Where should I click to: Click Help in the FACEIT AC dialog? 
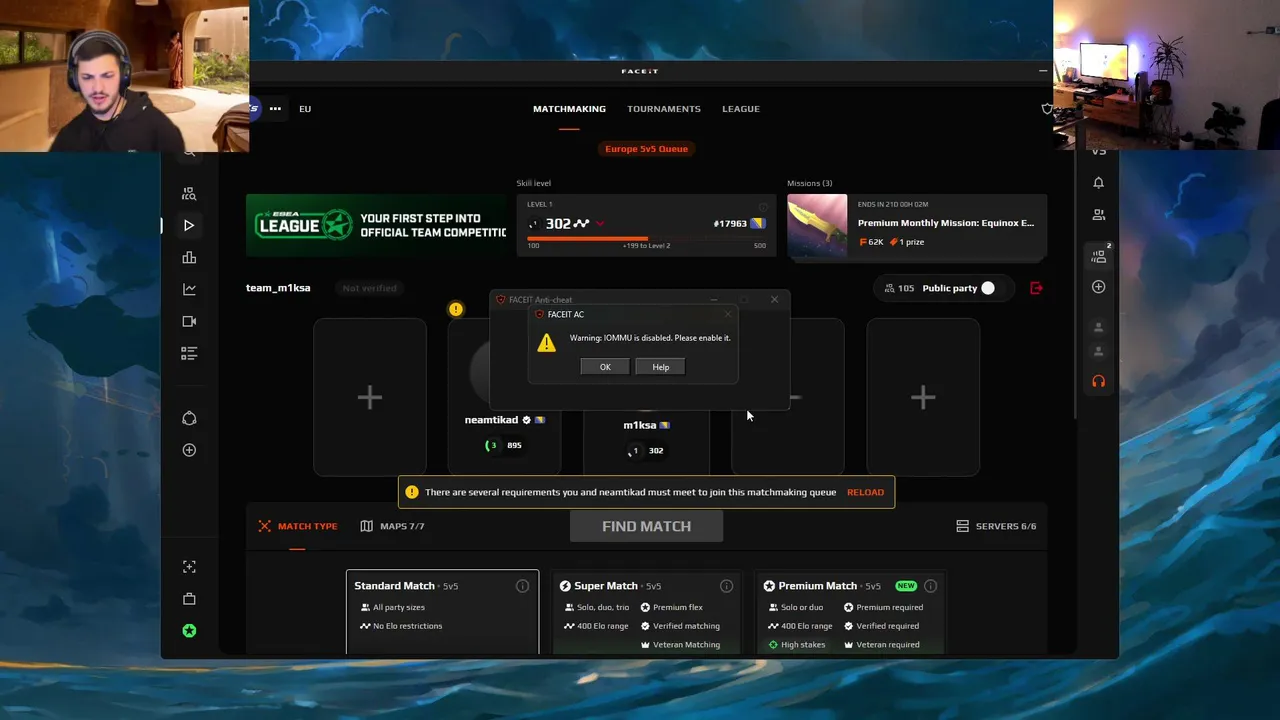click(660, 367)
